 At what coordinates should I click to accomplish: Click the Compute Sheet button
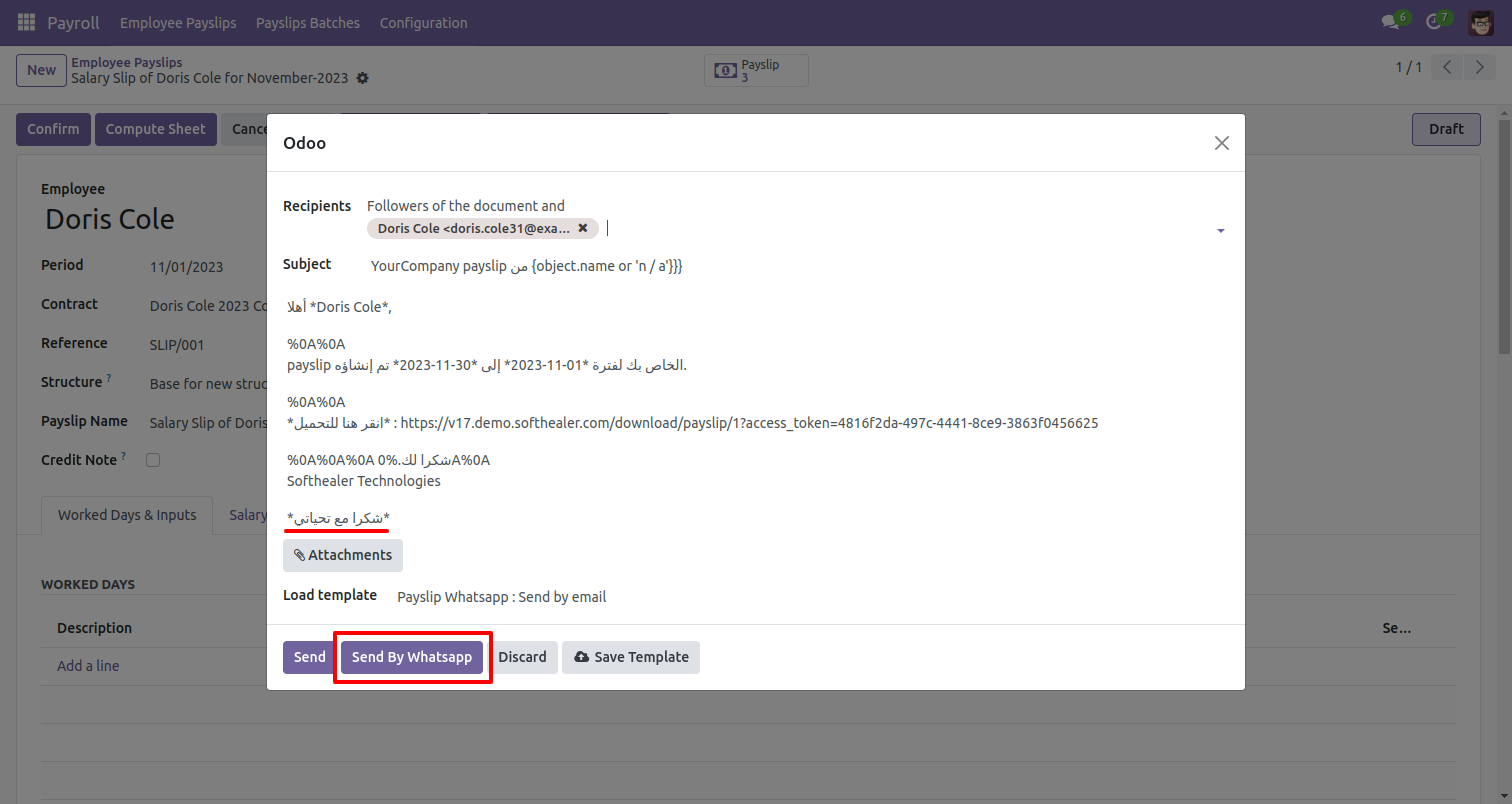click(x=156, y=129)
